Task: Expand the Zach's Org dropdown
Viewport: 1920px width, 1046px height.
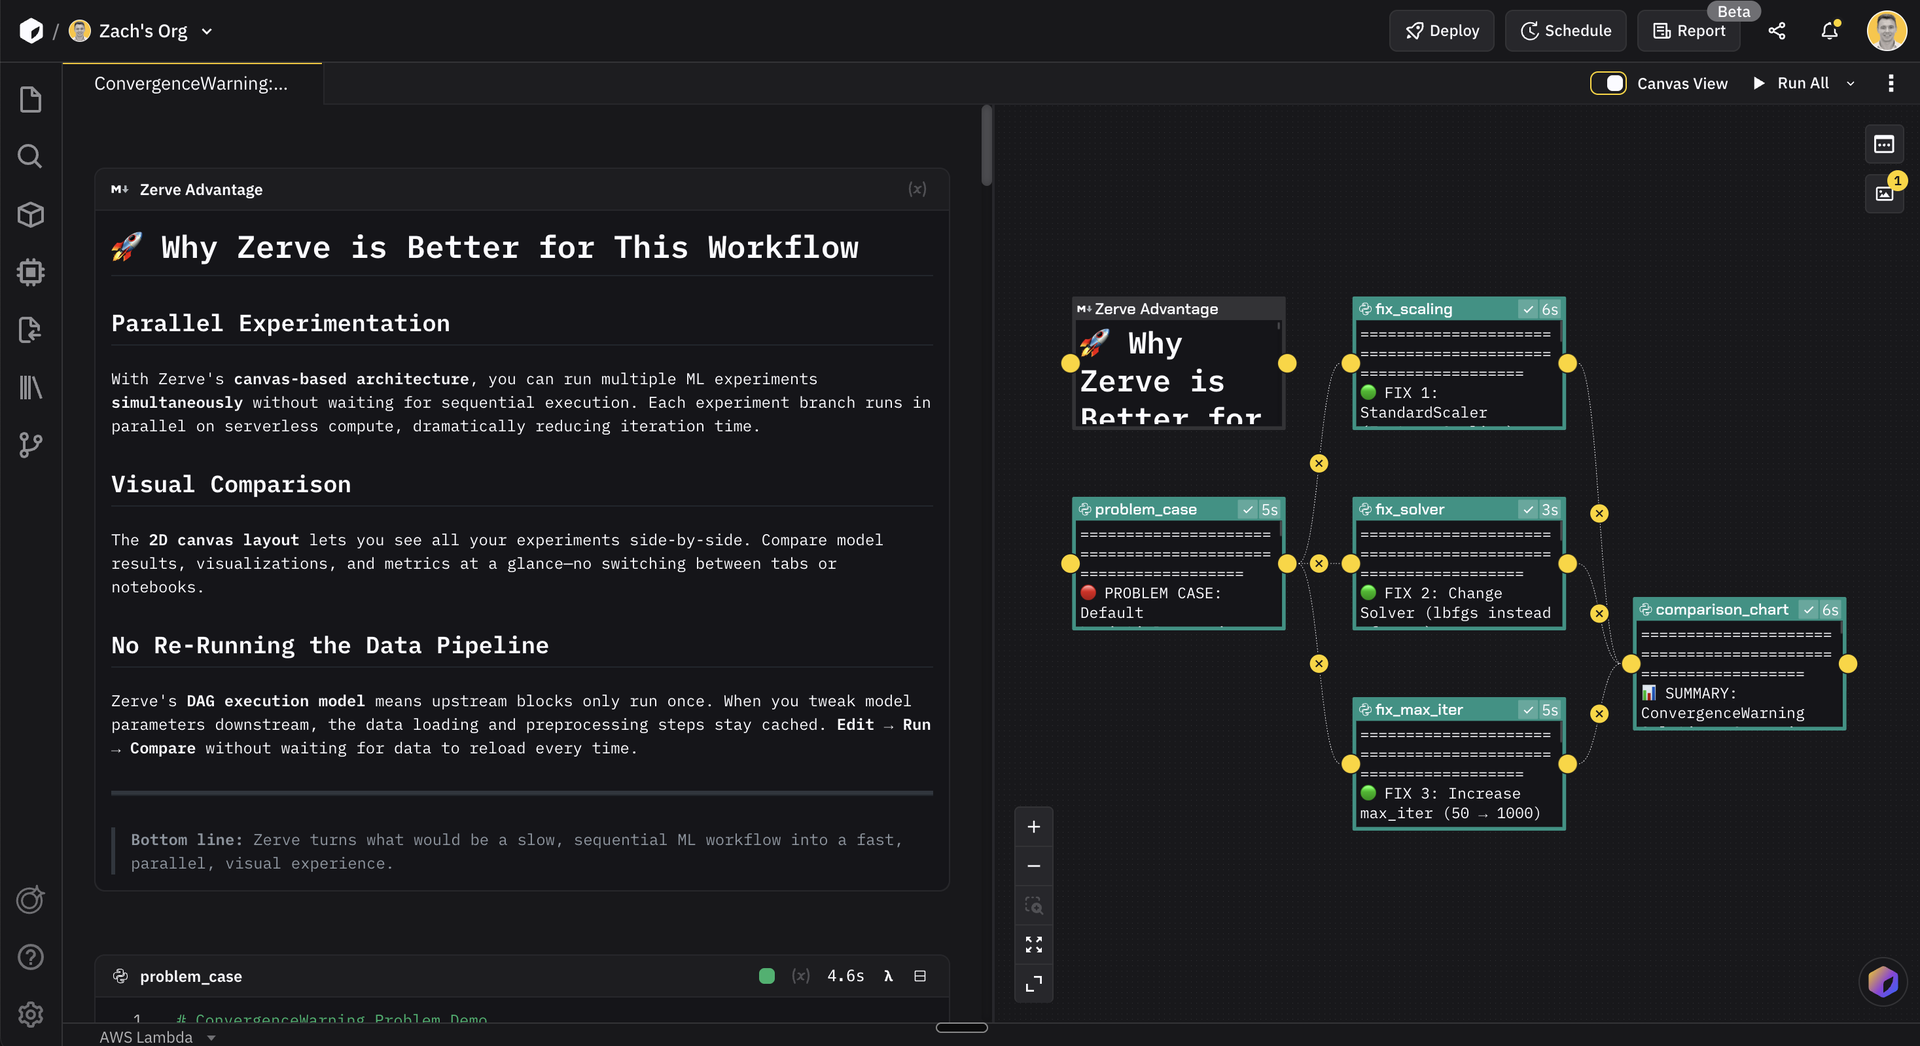Action: (207, 31)
